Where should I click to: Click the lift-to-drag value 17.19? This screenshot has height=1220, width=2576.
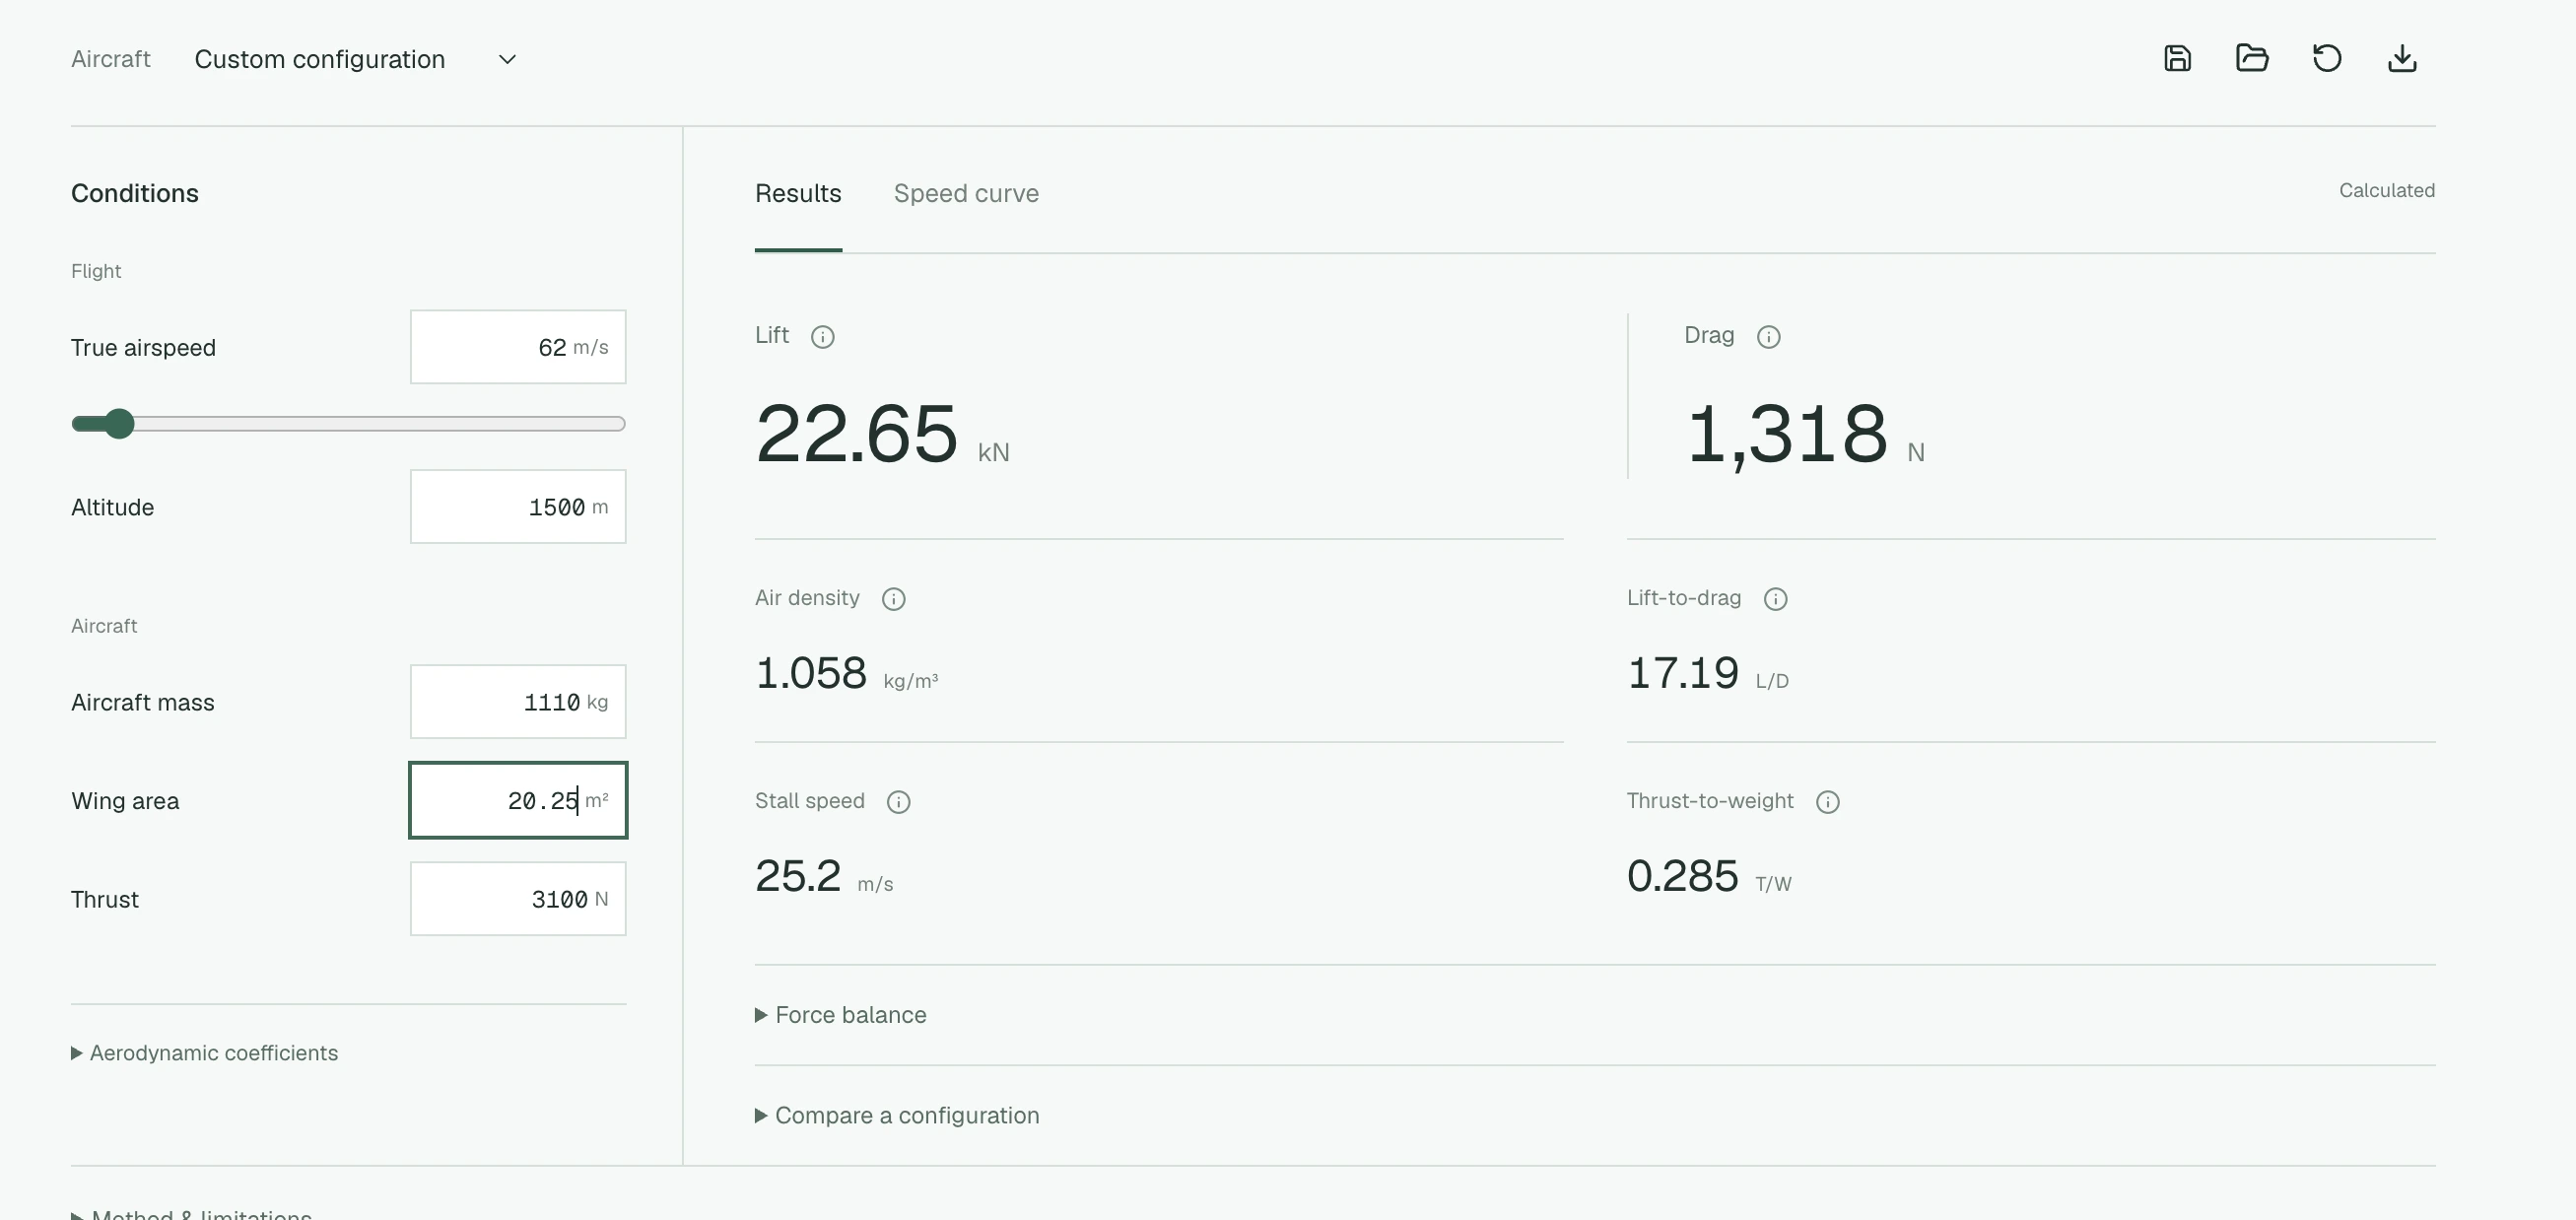click(1683, 673)
